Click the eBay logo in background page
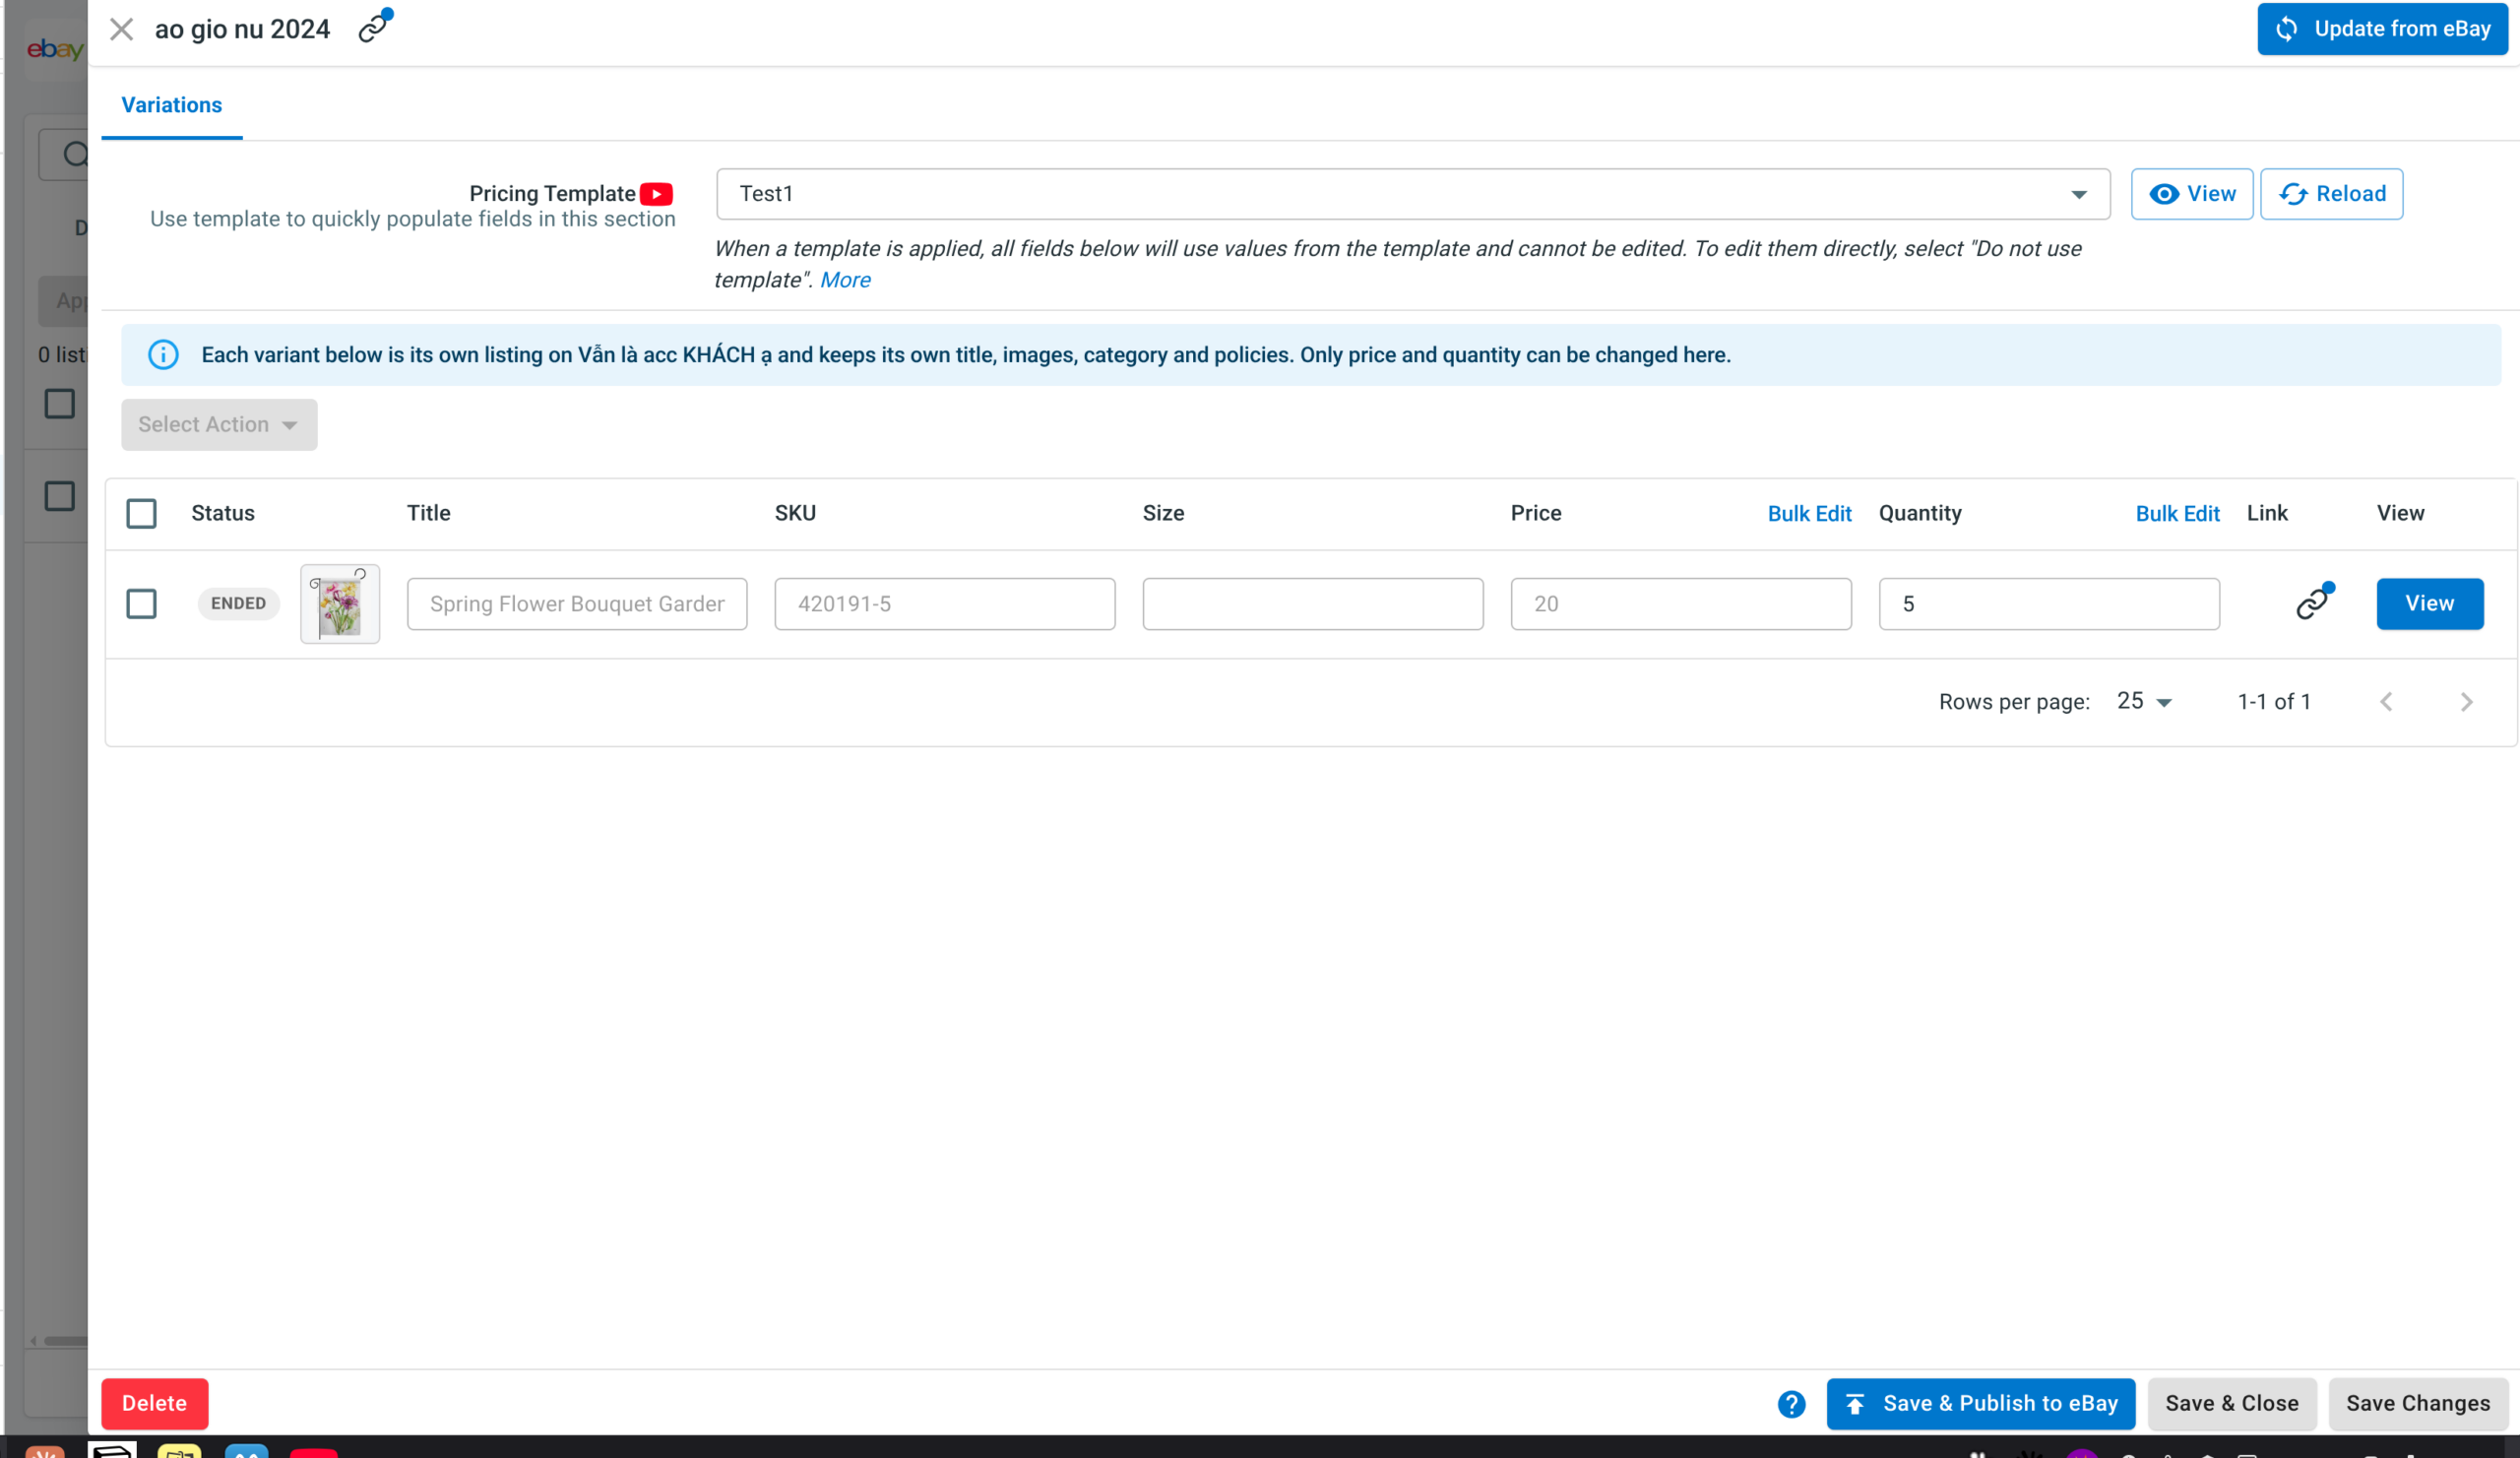Viewport: 2520px width, 1458px height. tap(55, 49)
